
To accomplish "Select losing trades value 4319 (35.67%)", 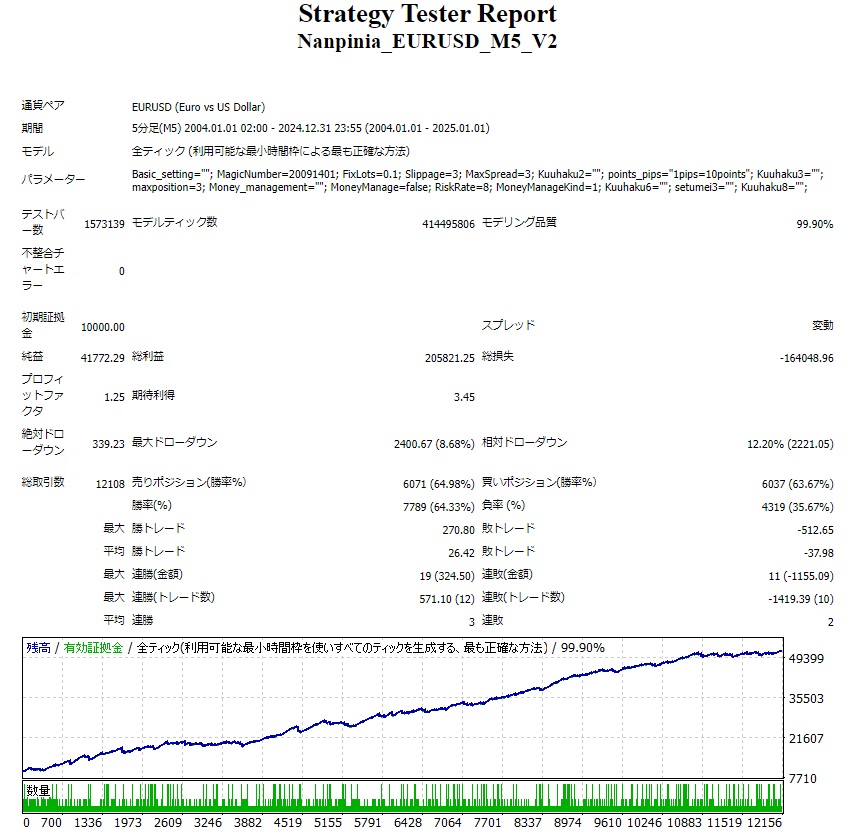I will tap(797, 507).
